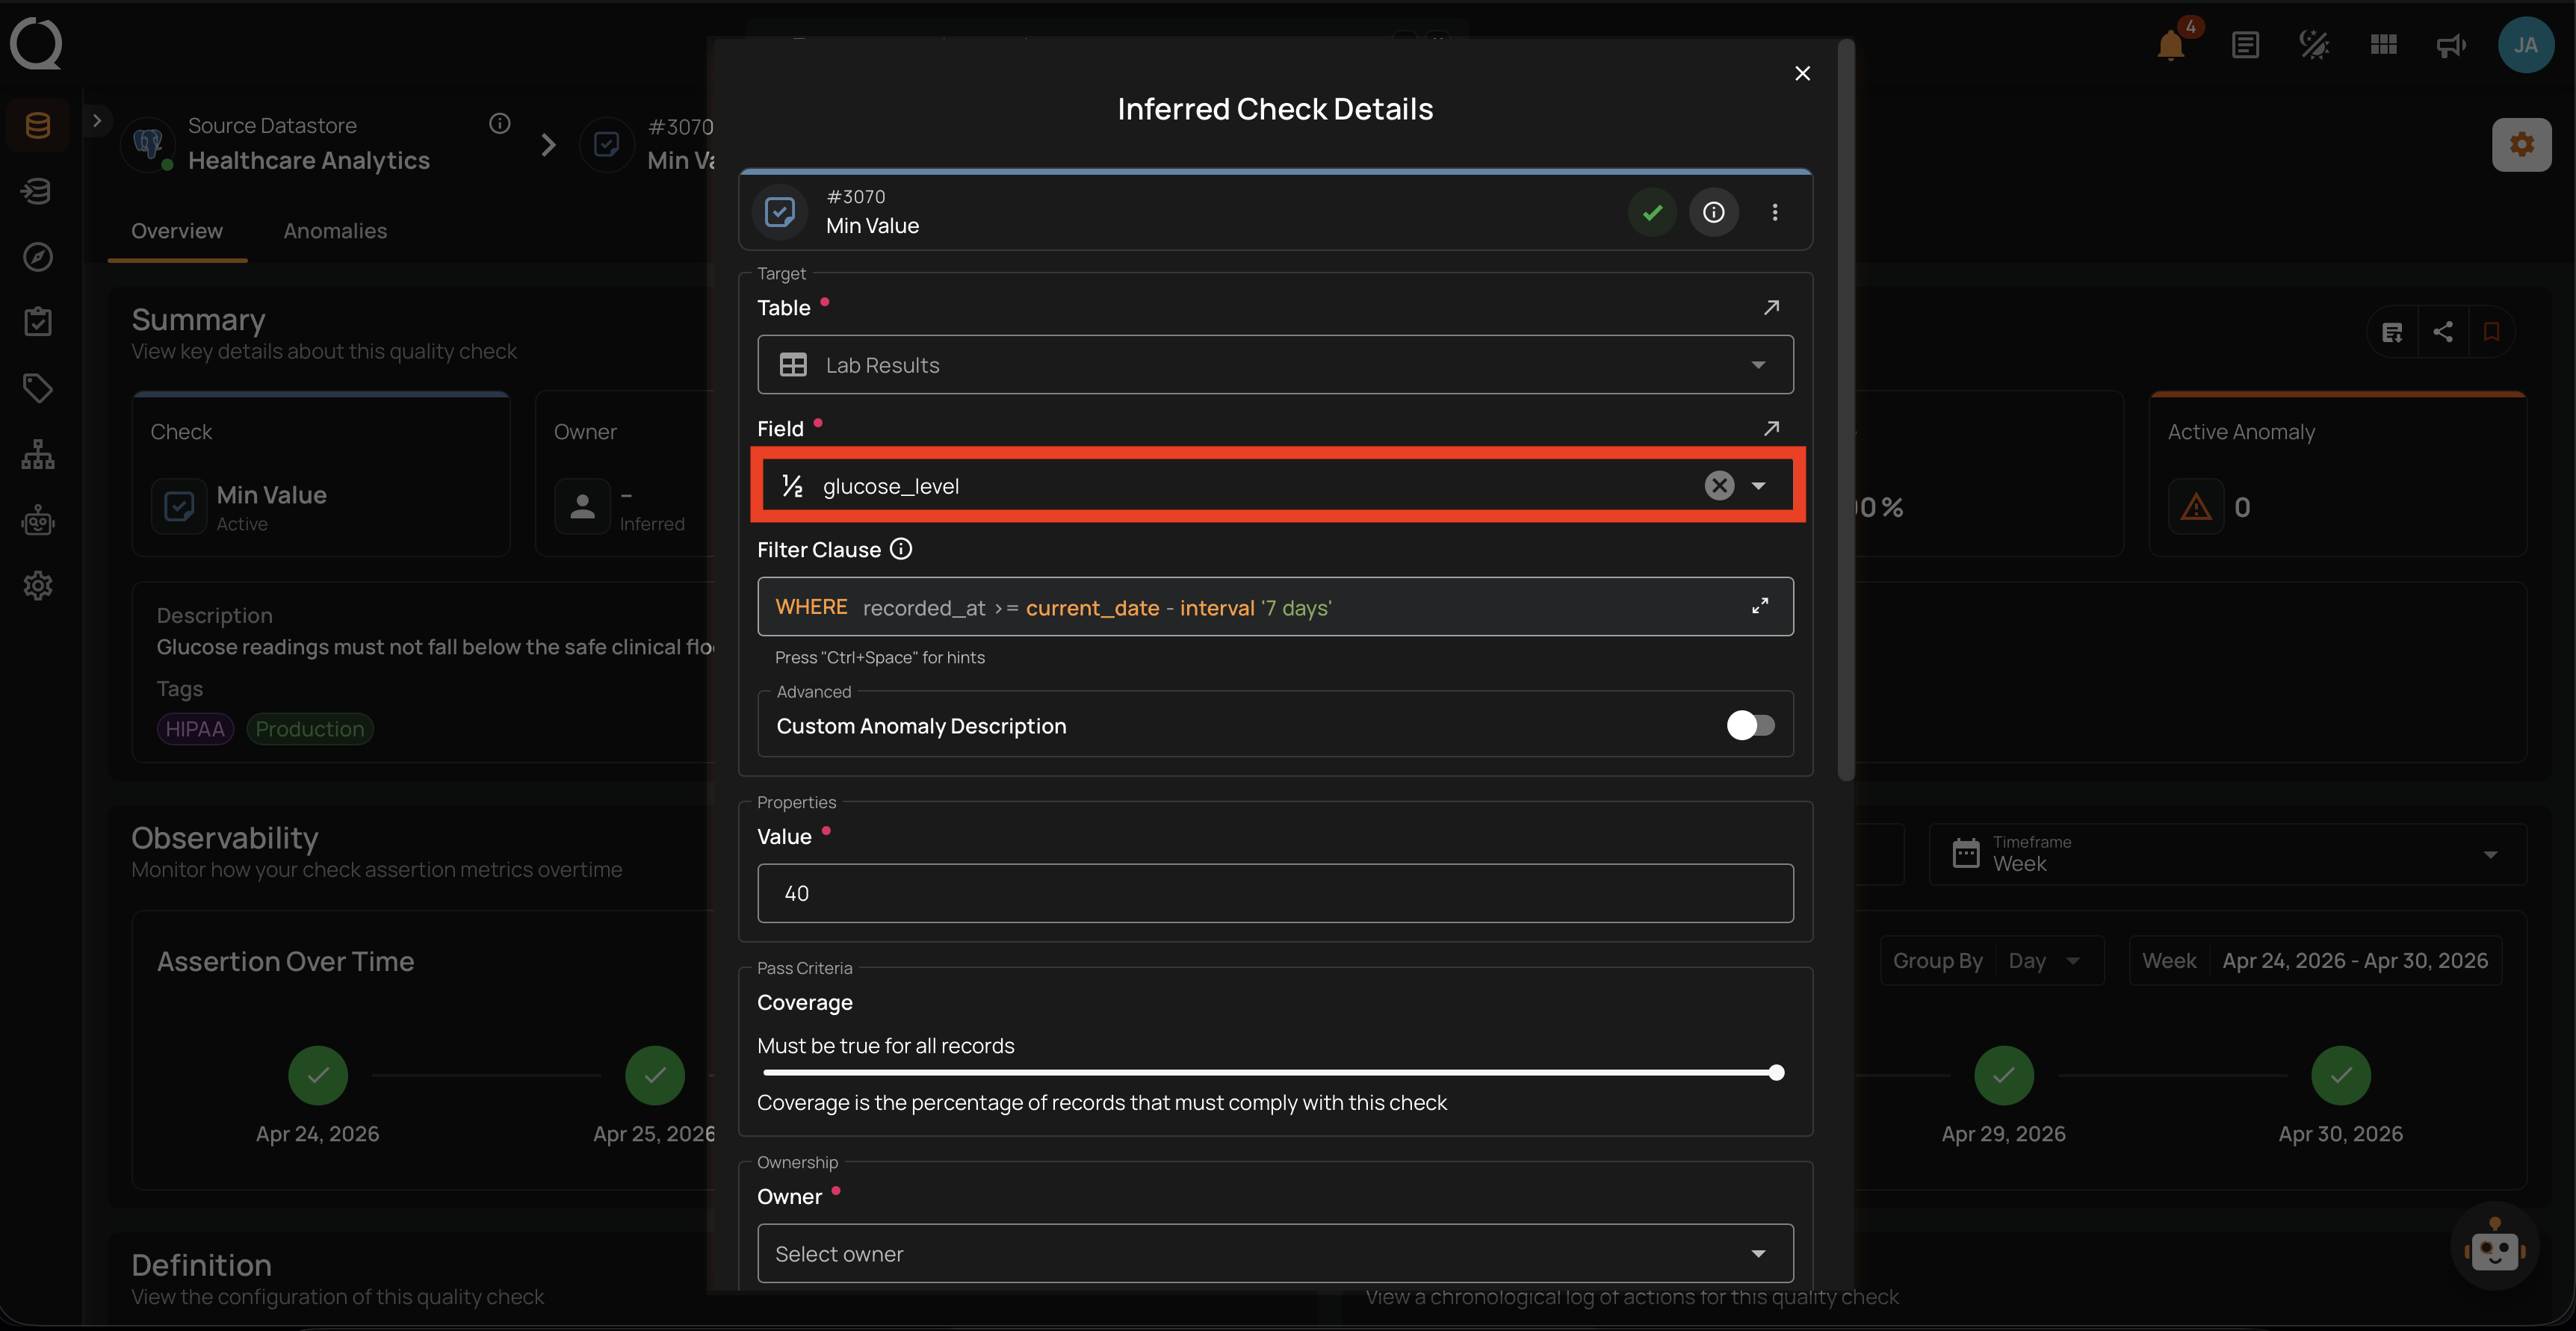Image resolution: width=2576 pixels, height=1331 pixels.
Task: Click the Apr 25, 2026 assertion marker
Action: pyautogui.click(x=655, y=1075)
